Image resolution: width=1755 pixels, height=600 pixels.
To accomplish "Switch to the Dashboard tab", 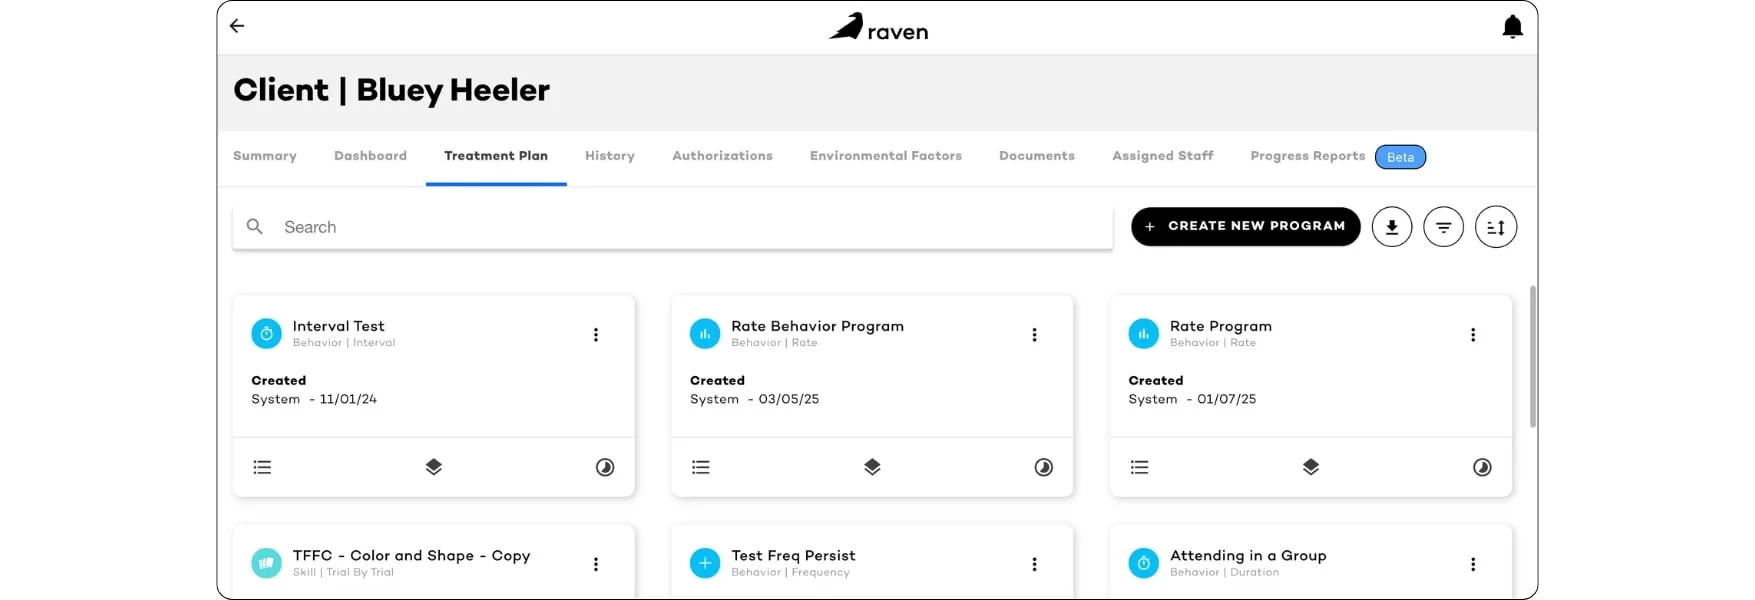I will point(370,156).
